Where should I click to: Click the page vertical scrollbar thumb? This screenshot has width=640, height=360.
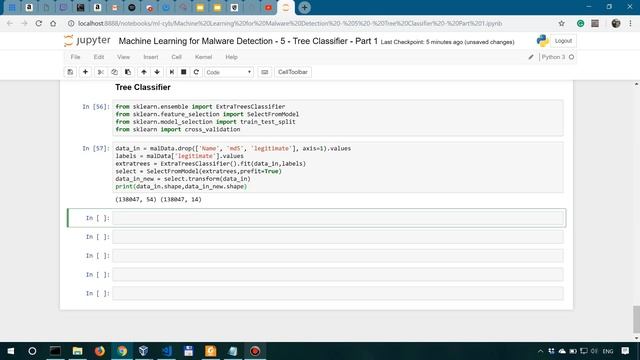(636, 319)
